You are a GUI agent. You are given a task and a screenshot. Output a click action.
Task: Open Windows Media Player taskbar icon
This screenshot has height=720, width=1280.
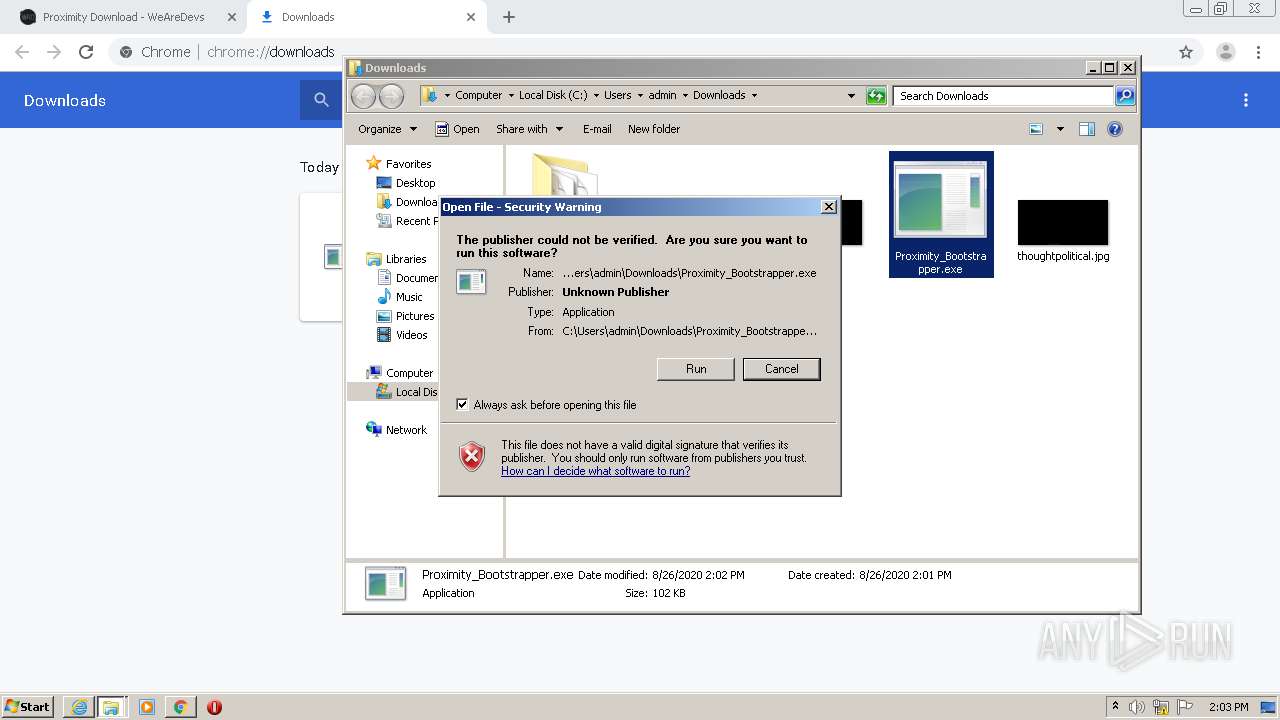(147, 706)
